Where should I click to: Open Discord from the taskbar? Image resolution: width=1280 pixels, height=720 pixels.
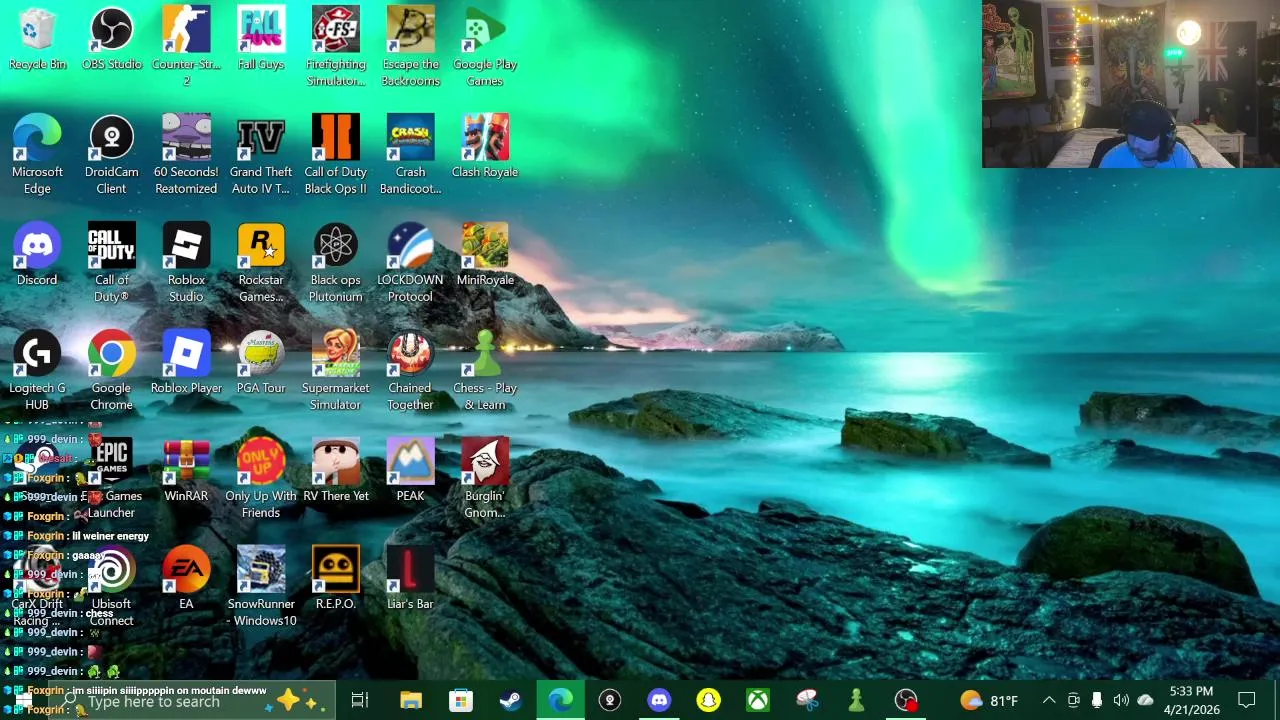pos(659,701)
